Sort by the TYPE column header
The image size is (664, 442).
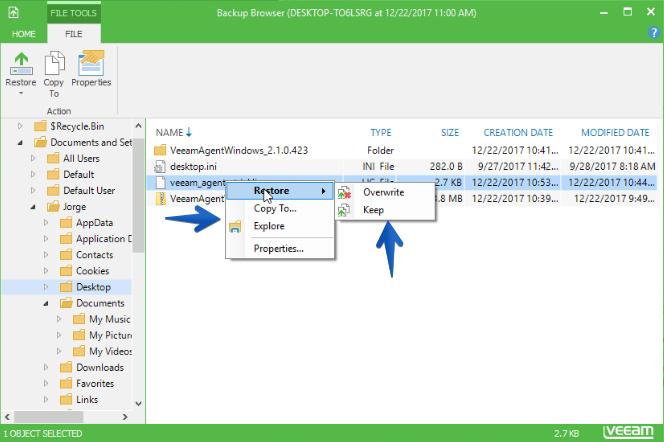(381, 133)
